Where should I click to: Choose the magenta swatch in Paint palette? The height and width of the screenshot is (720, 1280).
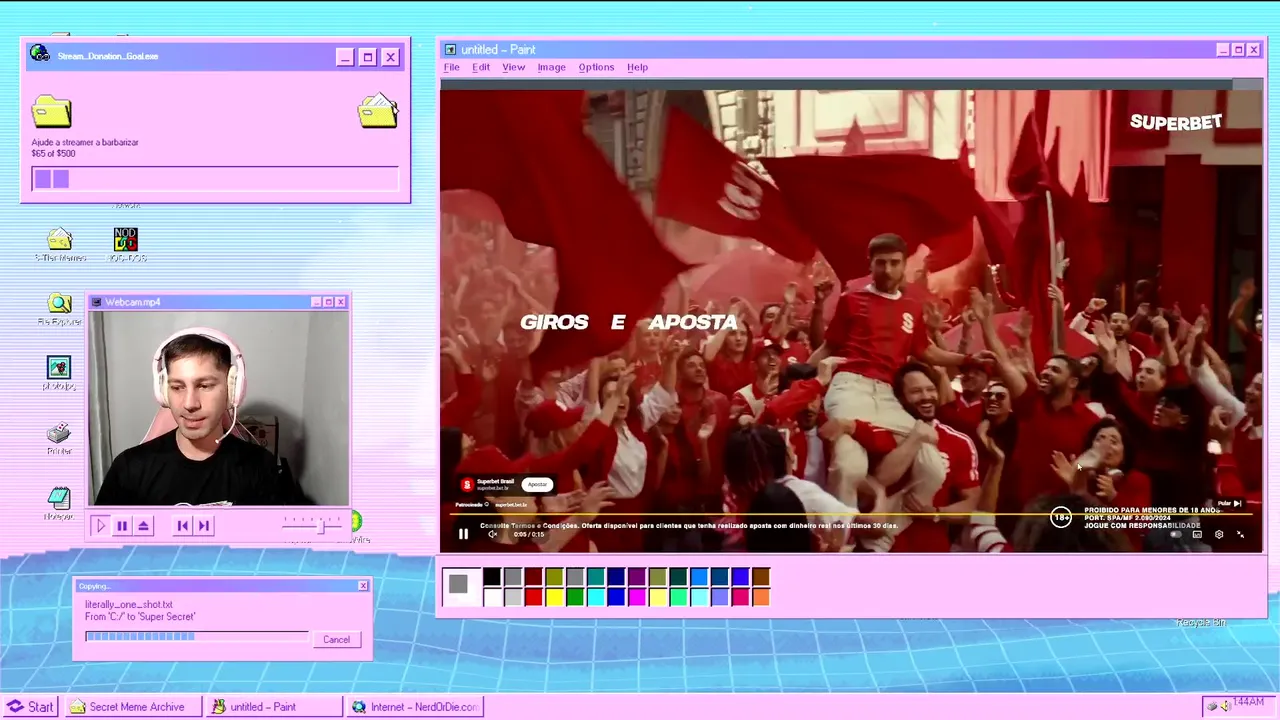[x=637, y=597]
